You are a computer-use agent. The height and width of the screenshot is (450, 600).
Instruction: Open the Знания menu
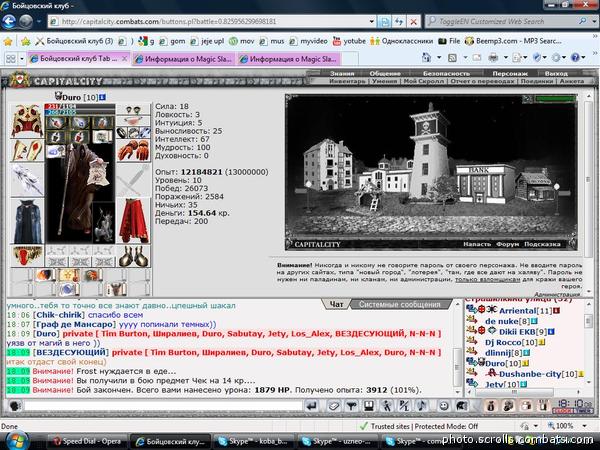[x=342, y=73]
